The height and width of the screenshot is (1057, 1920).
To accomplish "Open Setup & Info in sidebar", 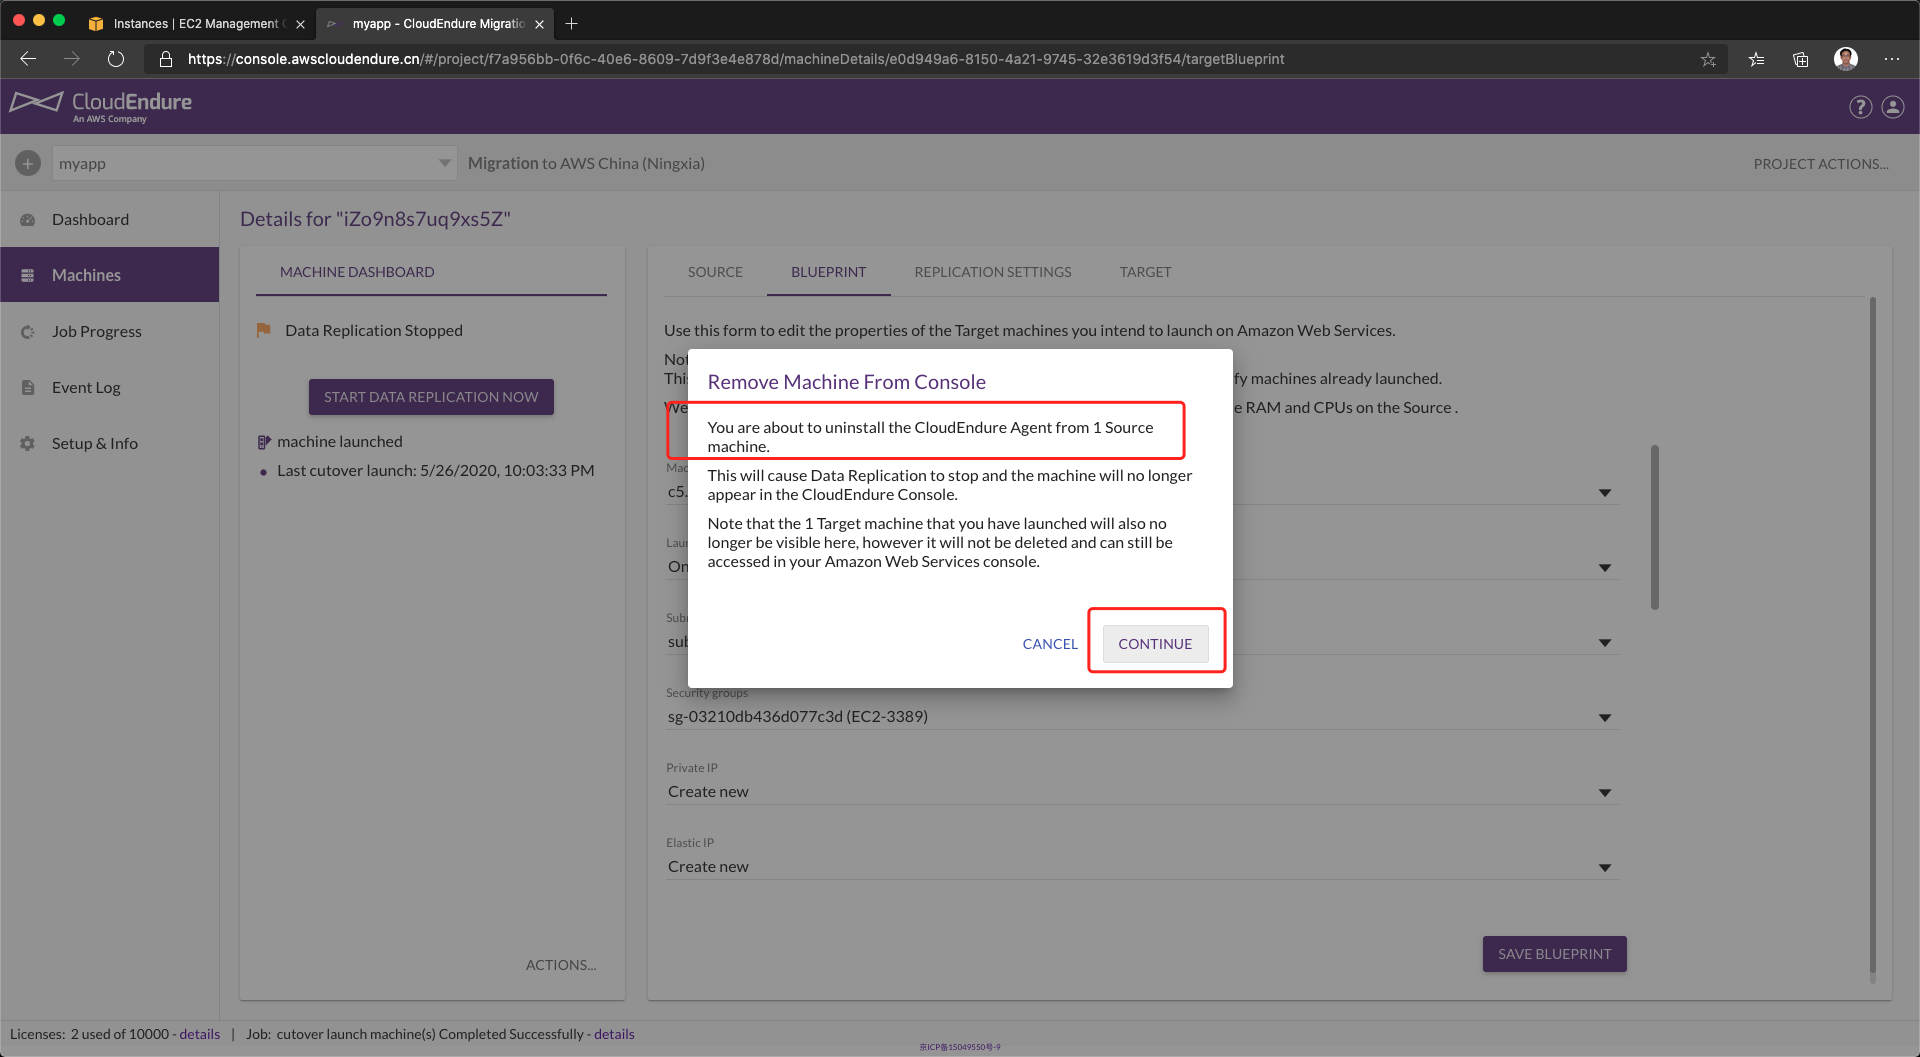I will coord(94,443).
